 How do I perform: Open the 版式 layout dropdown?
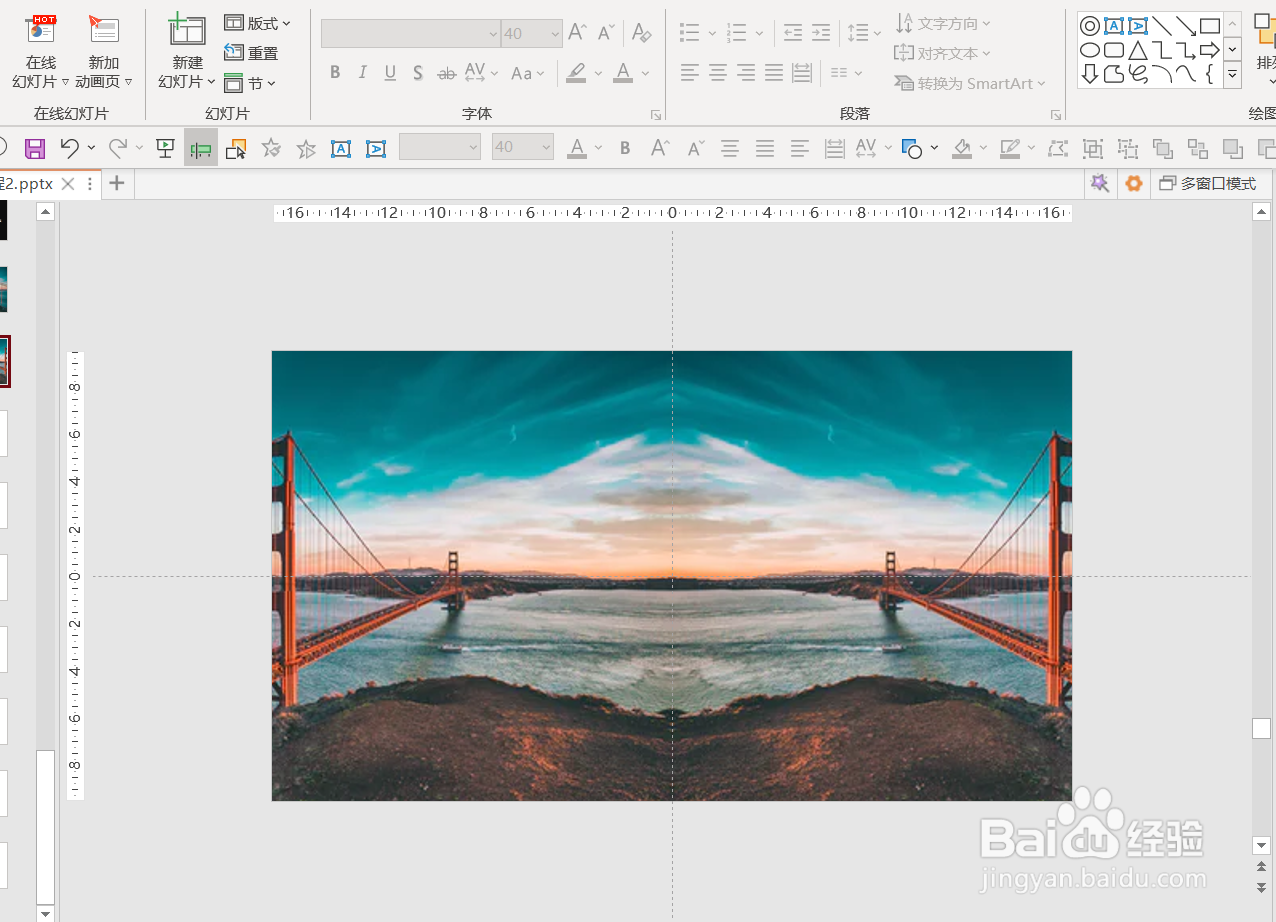(x=257, y=23)
